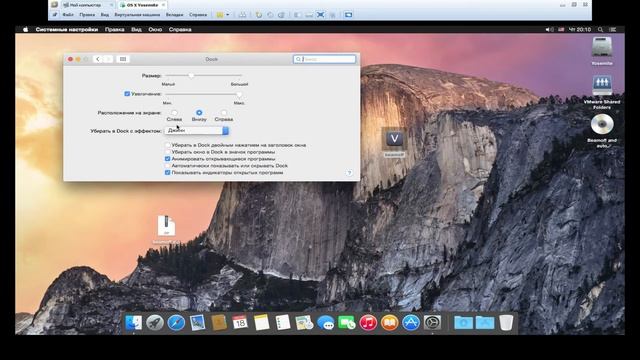Open Apple menu
This screenshot has width=640, height=360.
pyautogui.click(x=25, y=29)
